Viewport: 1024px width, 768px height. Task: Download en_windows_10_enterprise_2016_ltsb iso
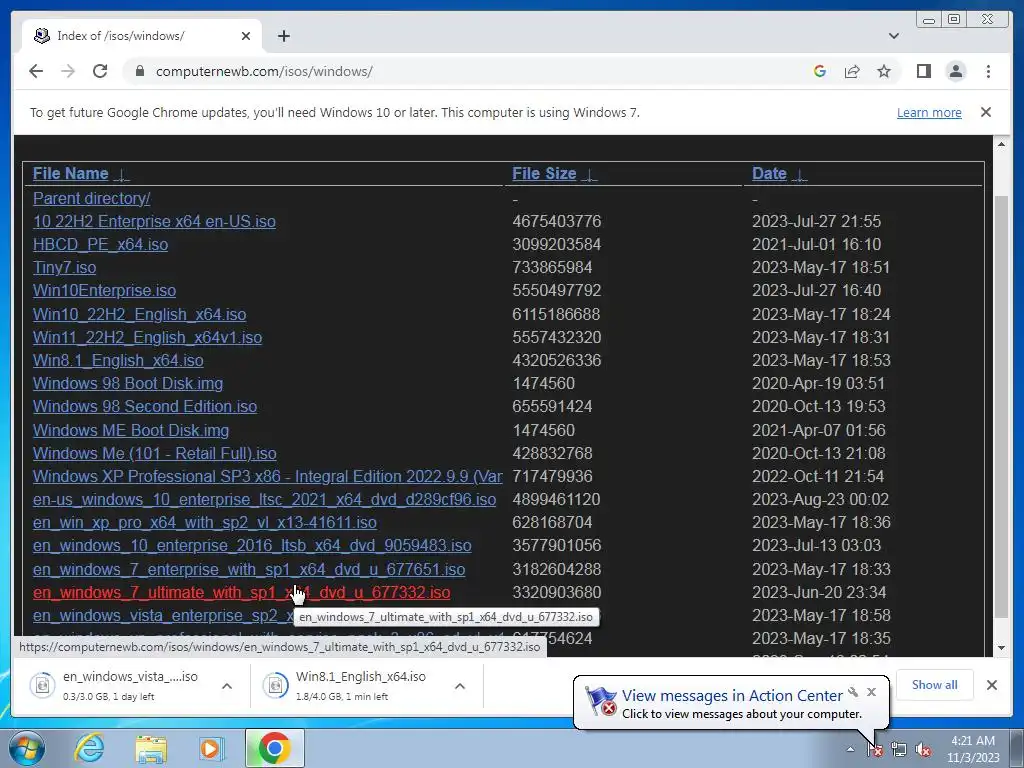[251, 545]
